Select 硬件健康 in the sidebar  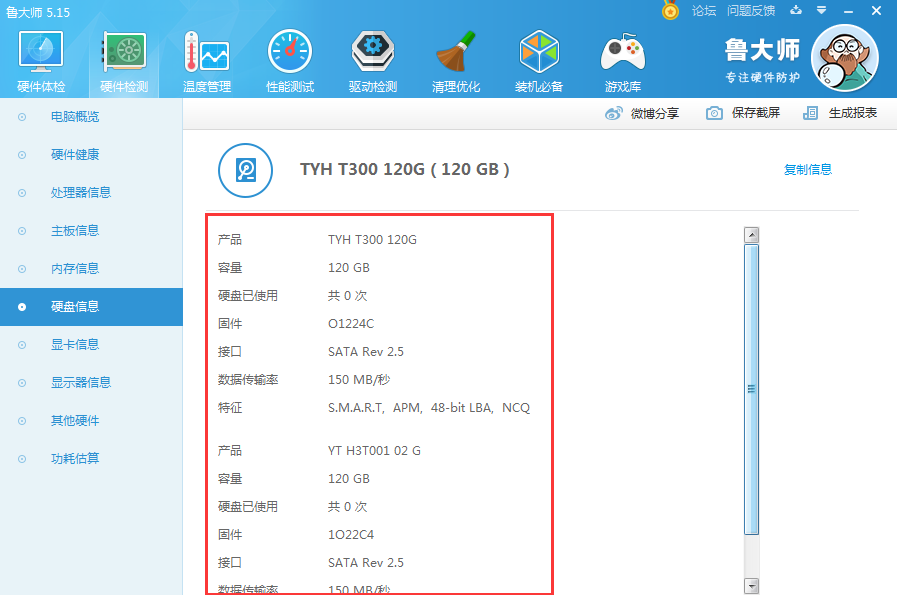(x=91, y=154)
